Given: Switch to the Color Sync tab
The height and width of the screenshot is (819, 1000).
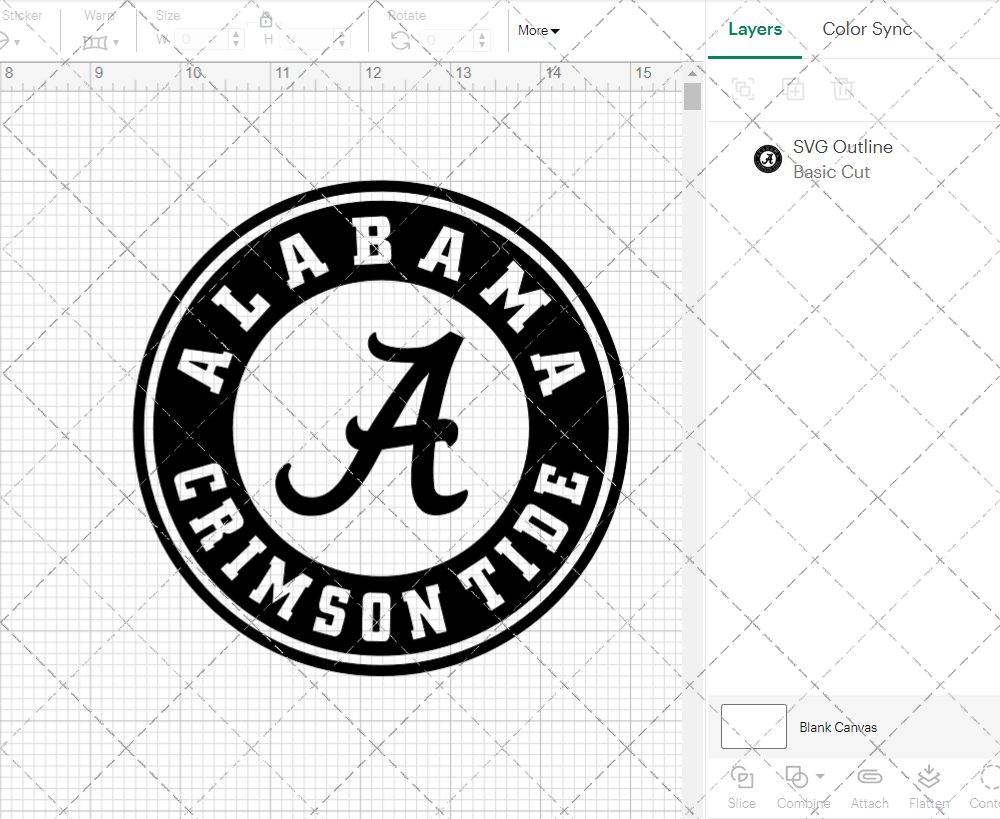Looking at the screenshot, I should tap(867, 29).
